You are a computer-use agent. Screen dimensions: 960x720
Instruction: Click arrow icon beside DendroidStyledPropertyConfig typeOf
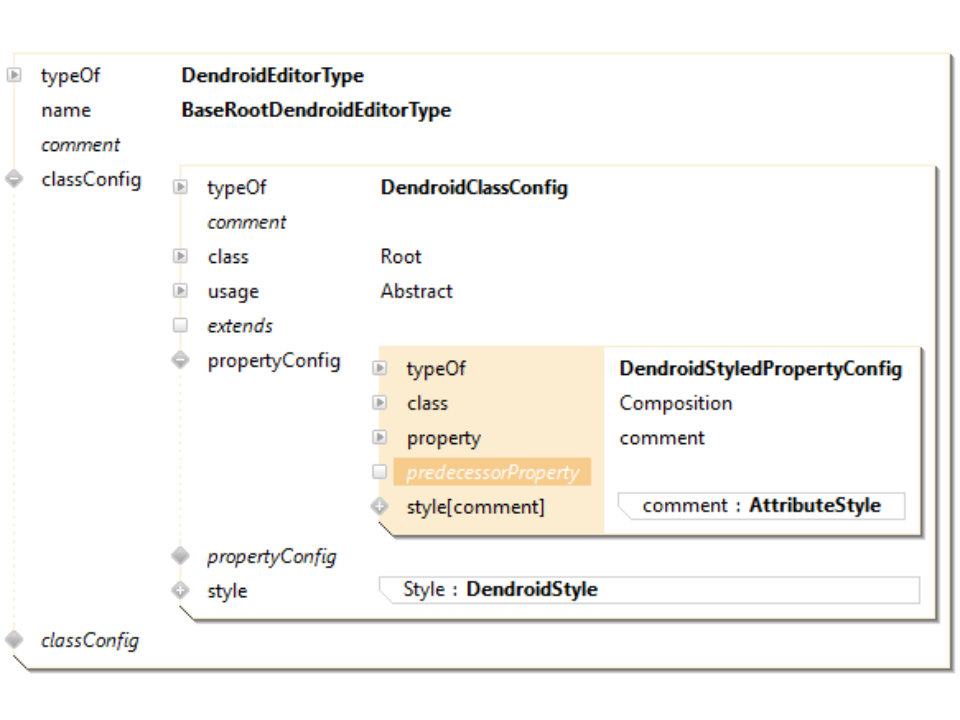tap(379, 368)
